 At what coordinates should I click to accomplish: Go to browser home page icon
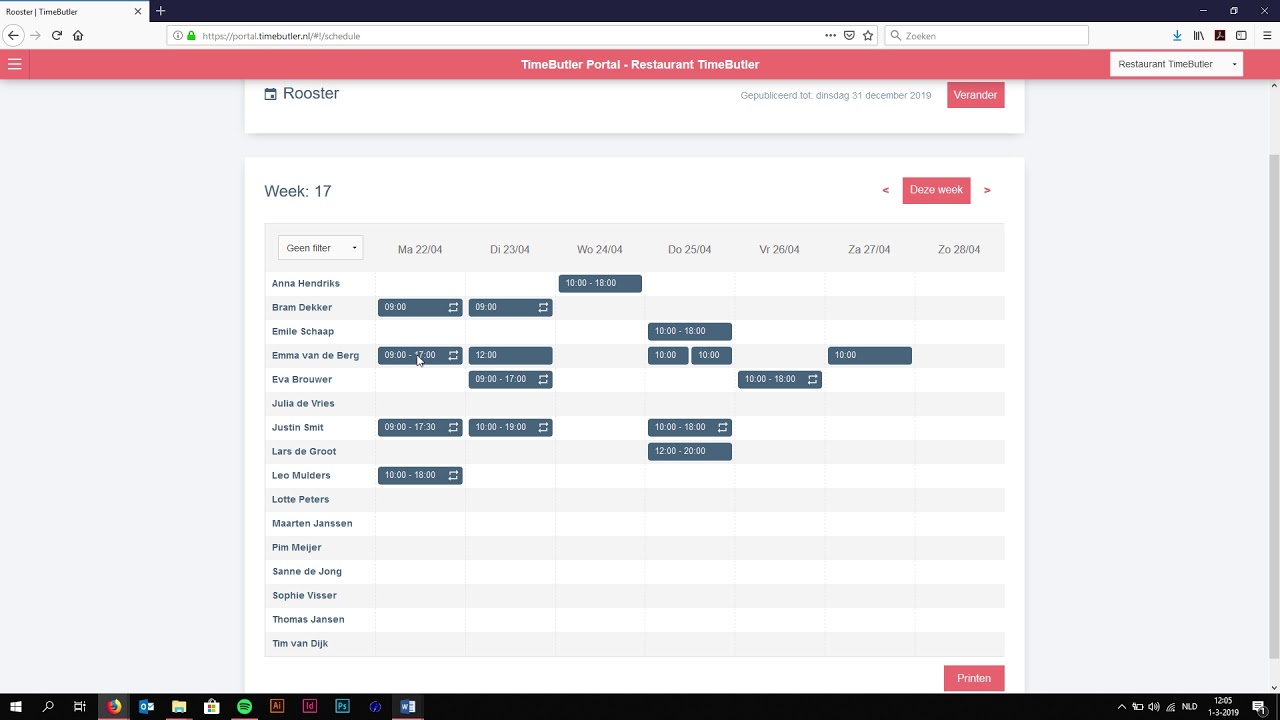[x=78, y=35]
